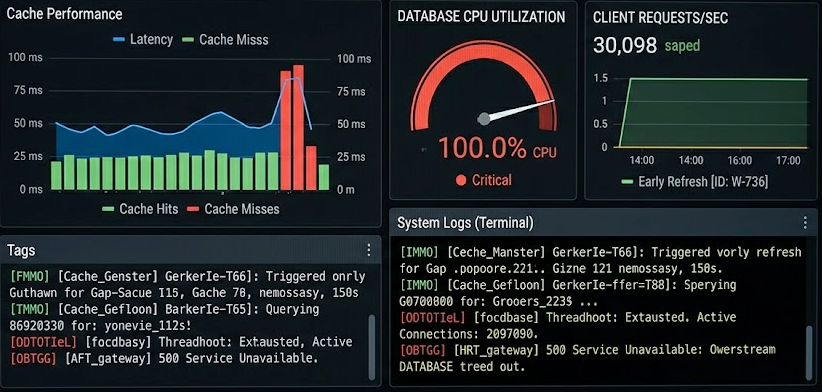Toggle Cache Misses red legend entry

point(233,209)
